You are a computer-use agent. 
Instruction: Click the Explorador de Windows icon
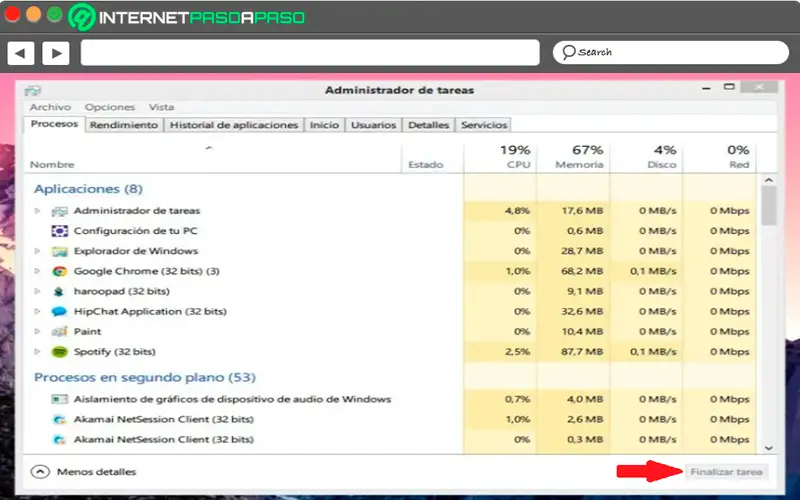(x=60, y=252)
